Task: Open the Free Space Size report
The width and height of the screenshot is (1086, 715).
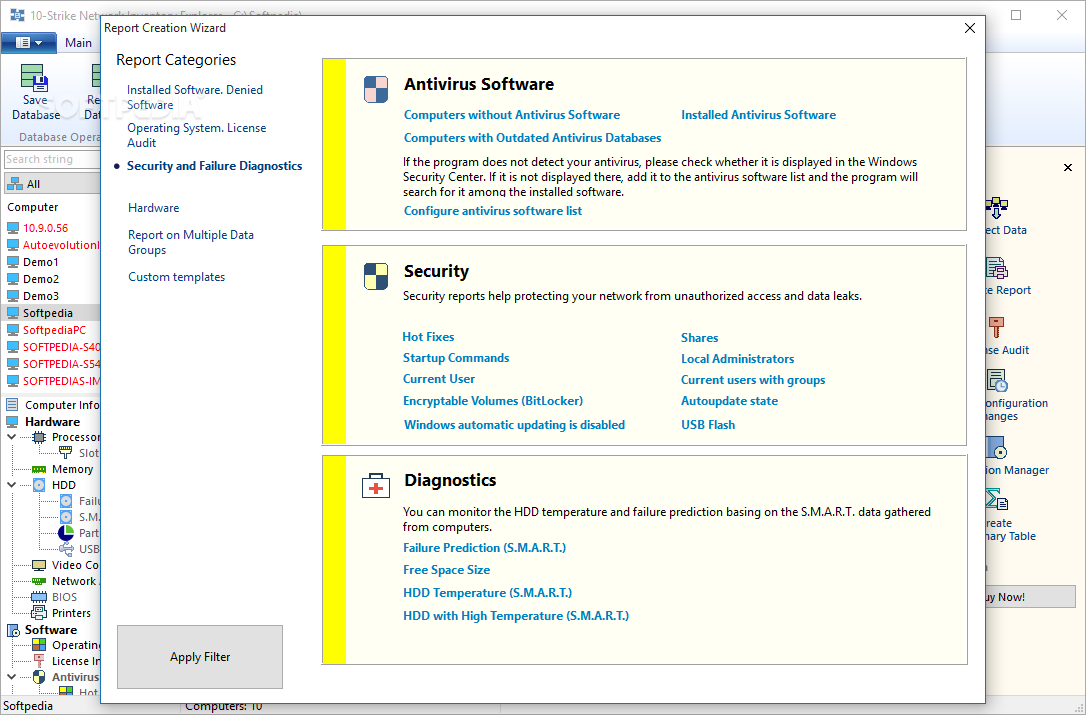Action: [x=447, y=570]
